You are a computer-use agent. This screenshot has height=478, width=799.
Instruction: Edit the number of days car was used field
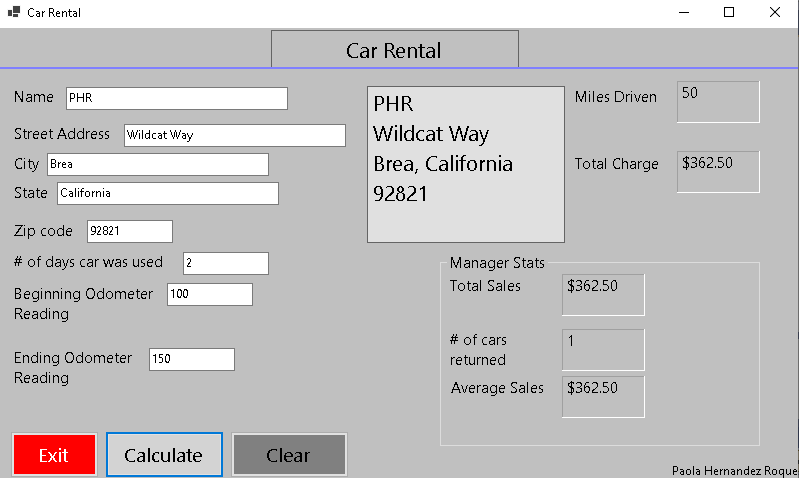point(226,263)
